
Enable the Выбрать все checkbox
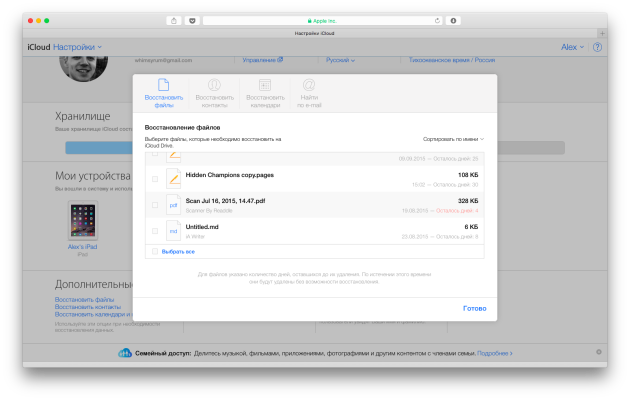click(x=153, y=252)
